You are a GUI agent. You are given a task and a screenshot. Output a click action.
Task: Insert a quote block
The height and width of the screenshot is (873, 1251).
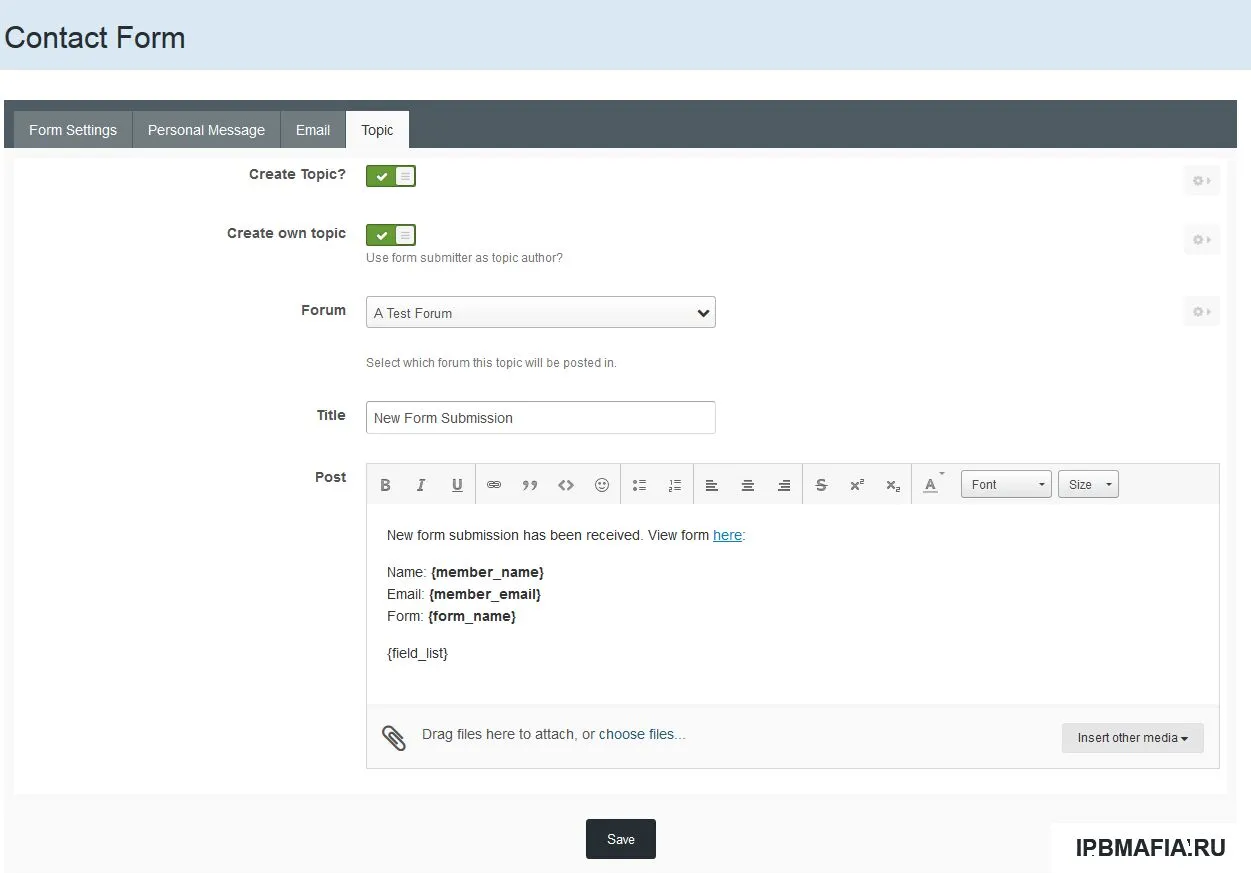click(530, 485)
